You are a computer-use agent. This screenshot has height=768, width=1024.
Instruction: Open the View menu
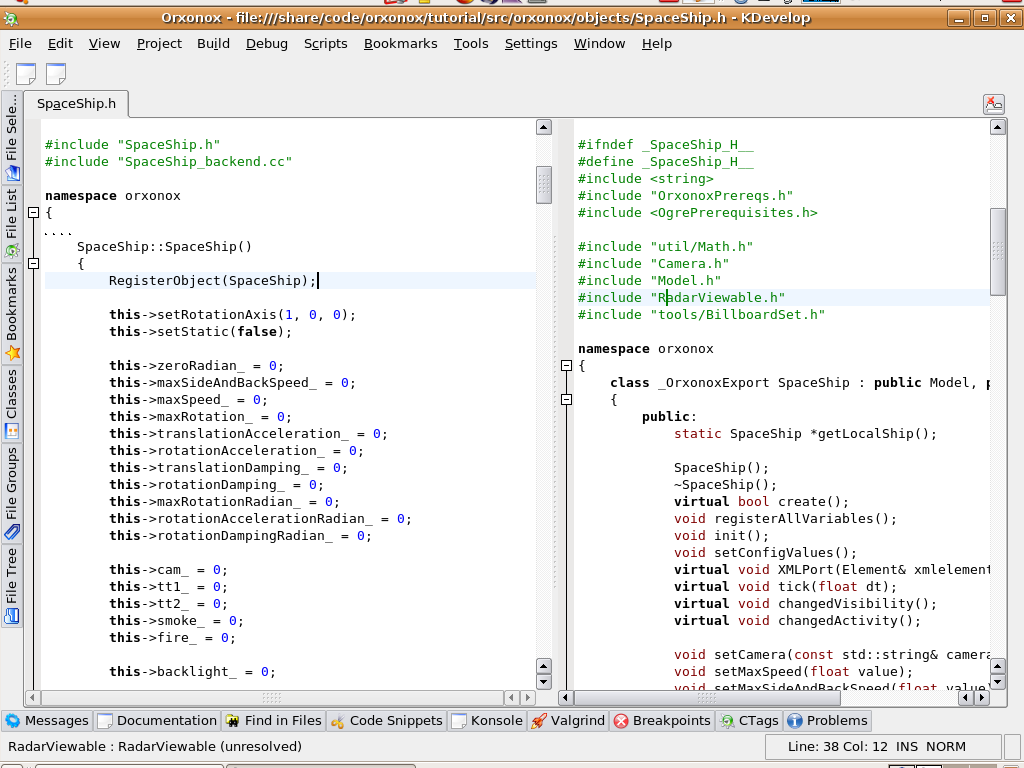[104, 44]
